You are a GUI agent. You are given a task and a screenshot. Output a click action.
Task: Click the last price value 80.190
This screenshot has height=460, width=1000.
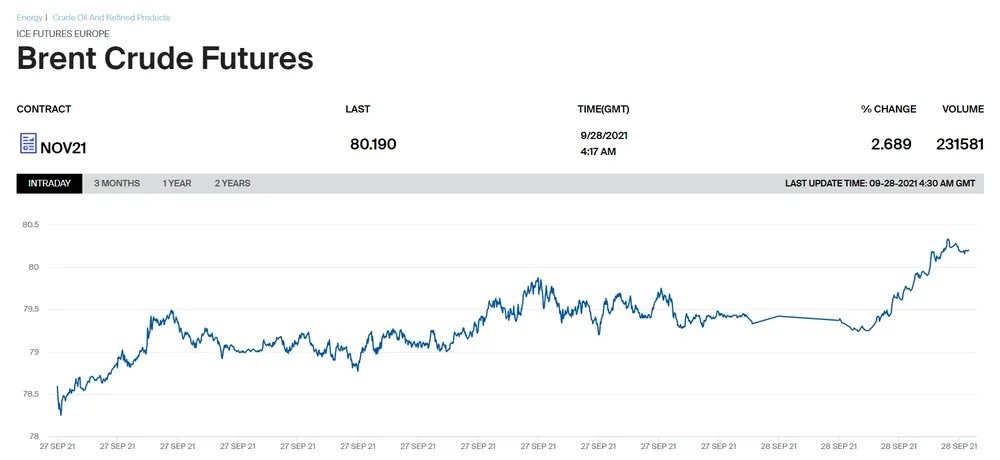(x=373, y=144)
